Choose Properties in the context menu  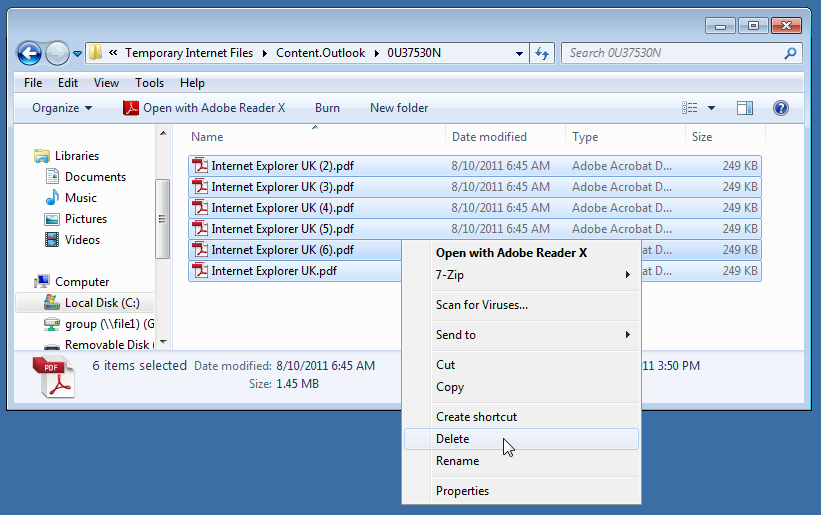click(522, 491)
